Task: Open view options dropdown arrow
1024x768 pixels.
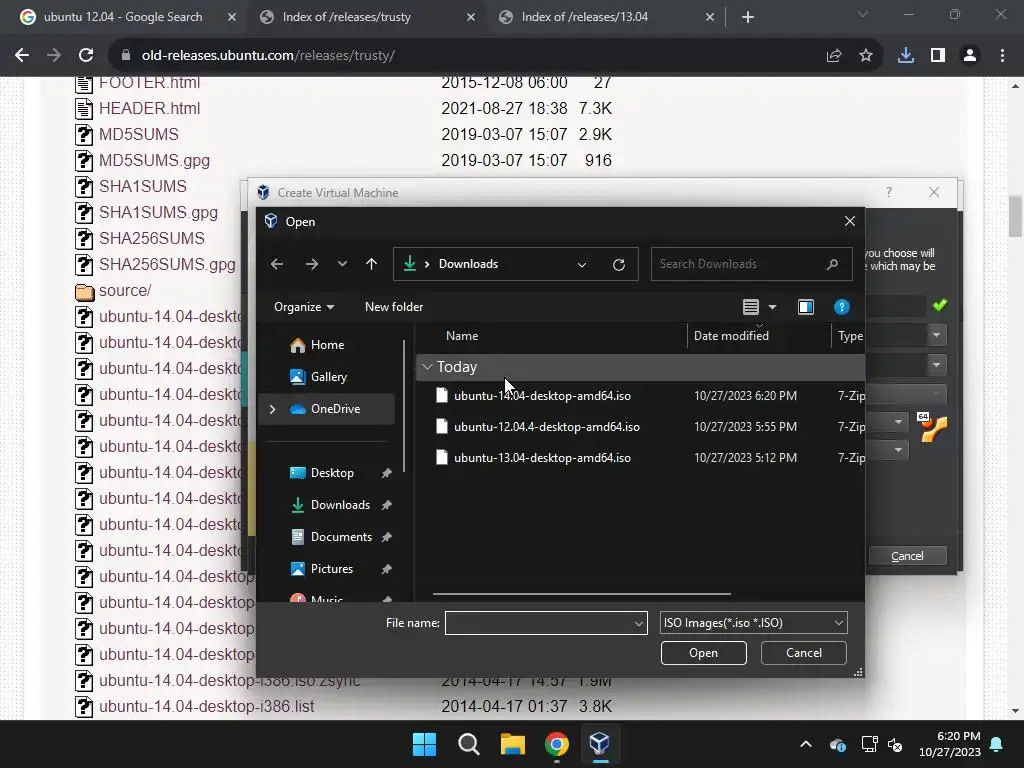Action: point(773,307)
